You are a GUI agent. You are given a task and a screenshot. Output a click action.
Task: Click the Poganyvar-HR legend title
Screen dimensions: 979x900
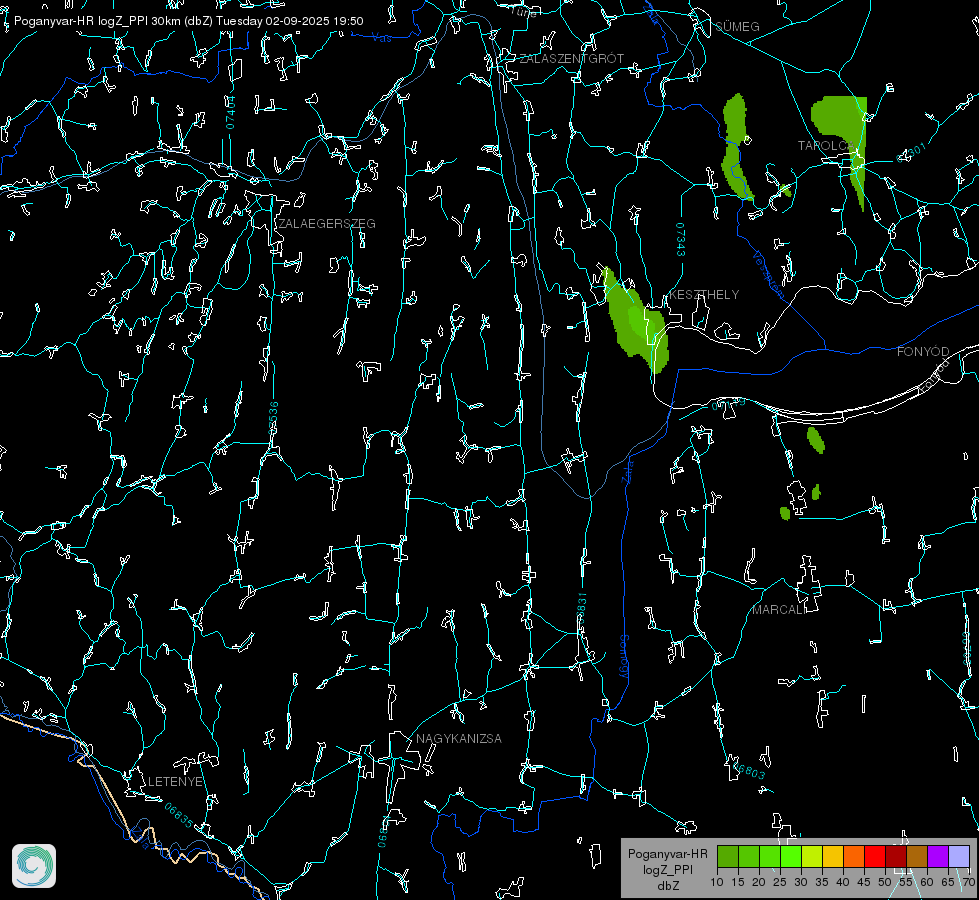(667, 854)
